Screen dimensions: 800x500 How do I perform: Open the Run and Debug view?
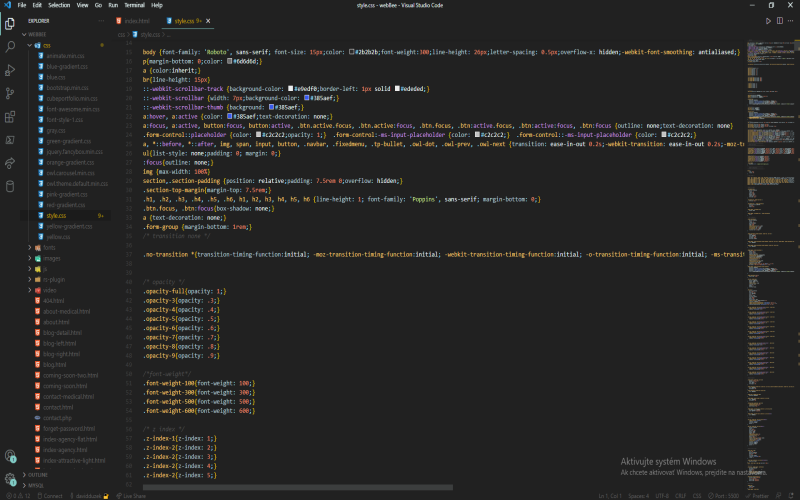(x=10, y=70)
